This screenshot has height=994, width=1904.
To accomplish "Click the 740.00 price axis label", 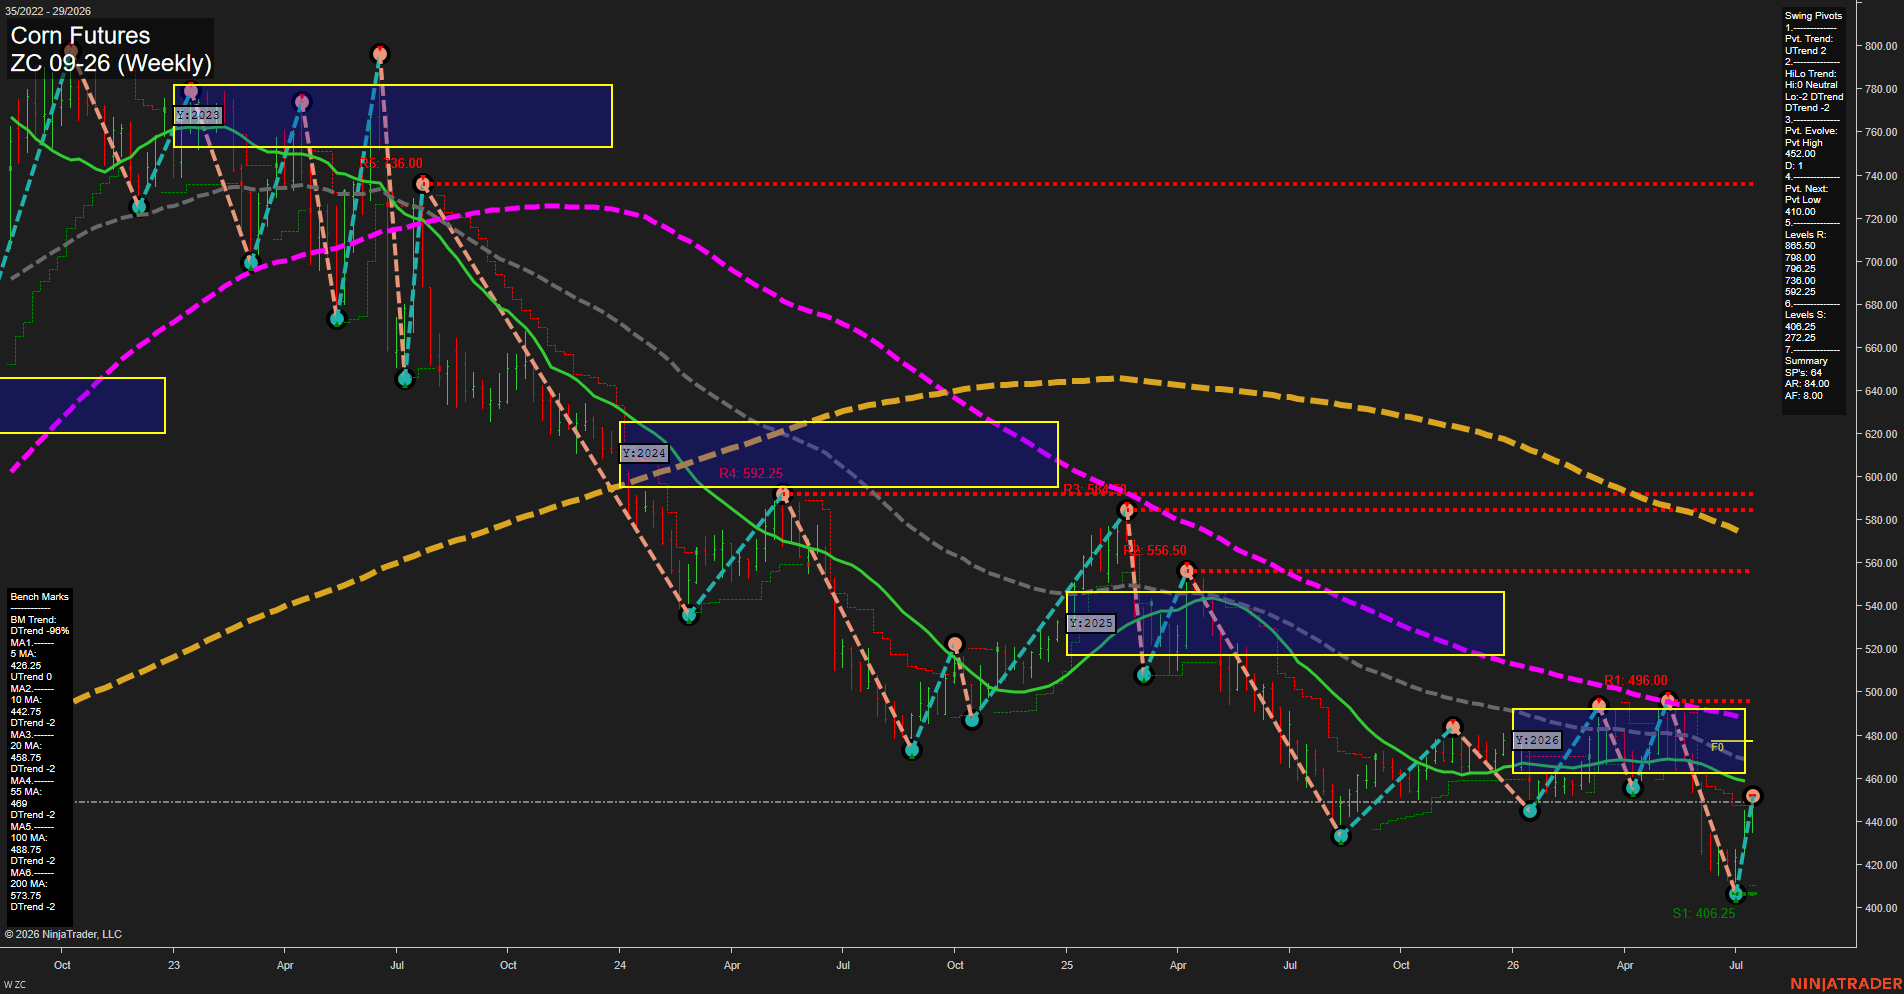I will [x=1881, y=176].
